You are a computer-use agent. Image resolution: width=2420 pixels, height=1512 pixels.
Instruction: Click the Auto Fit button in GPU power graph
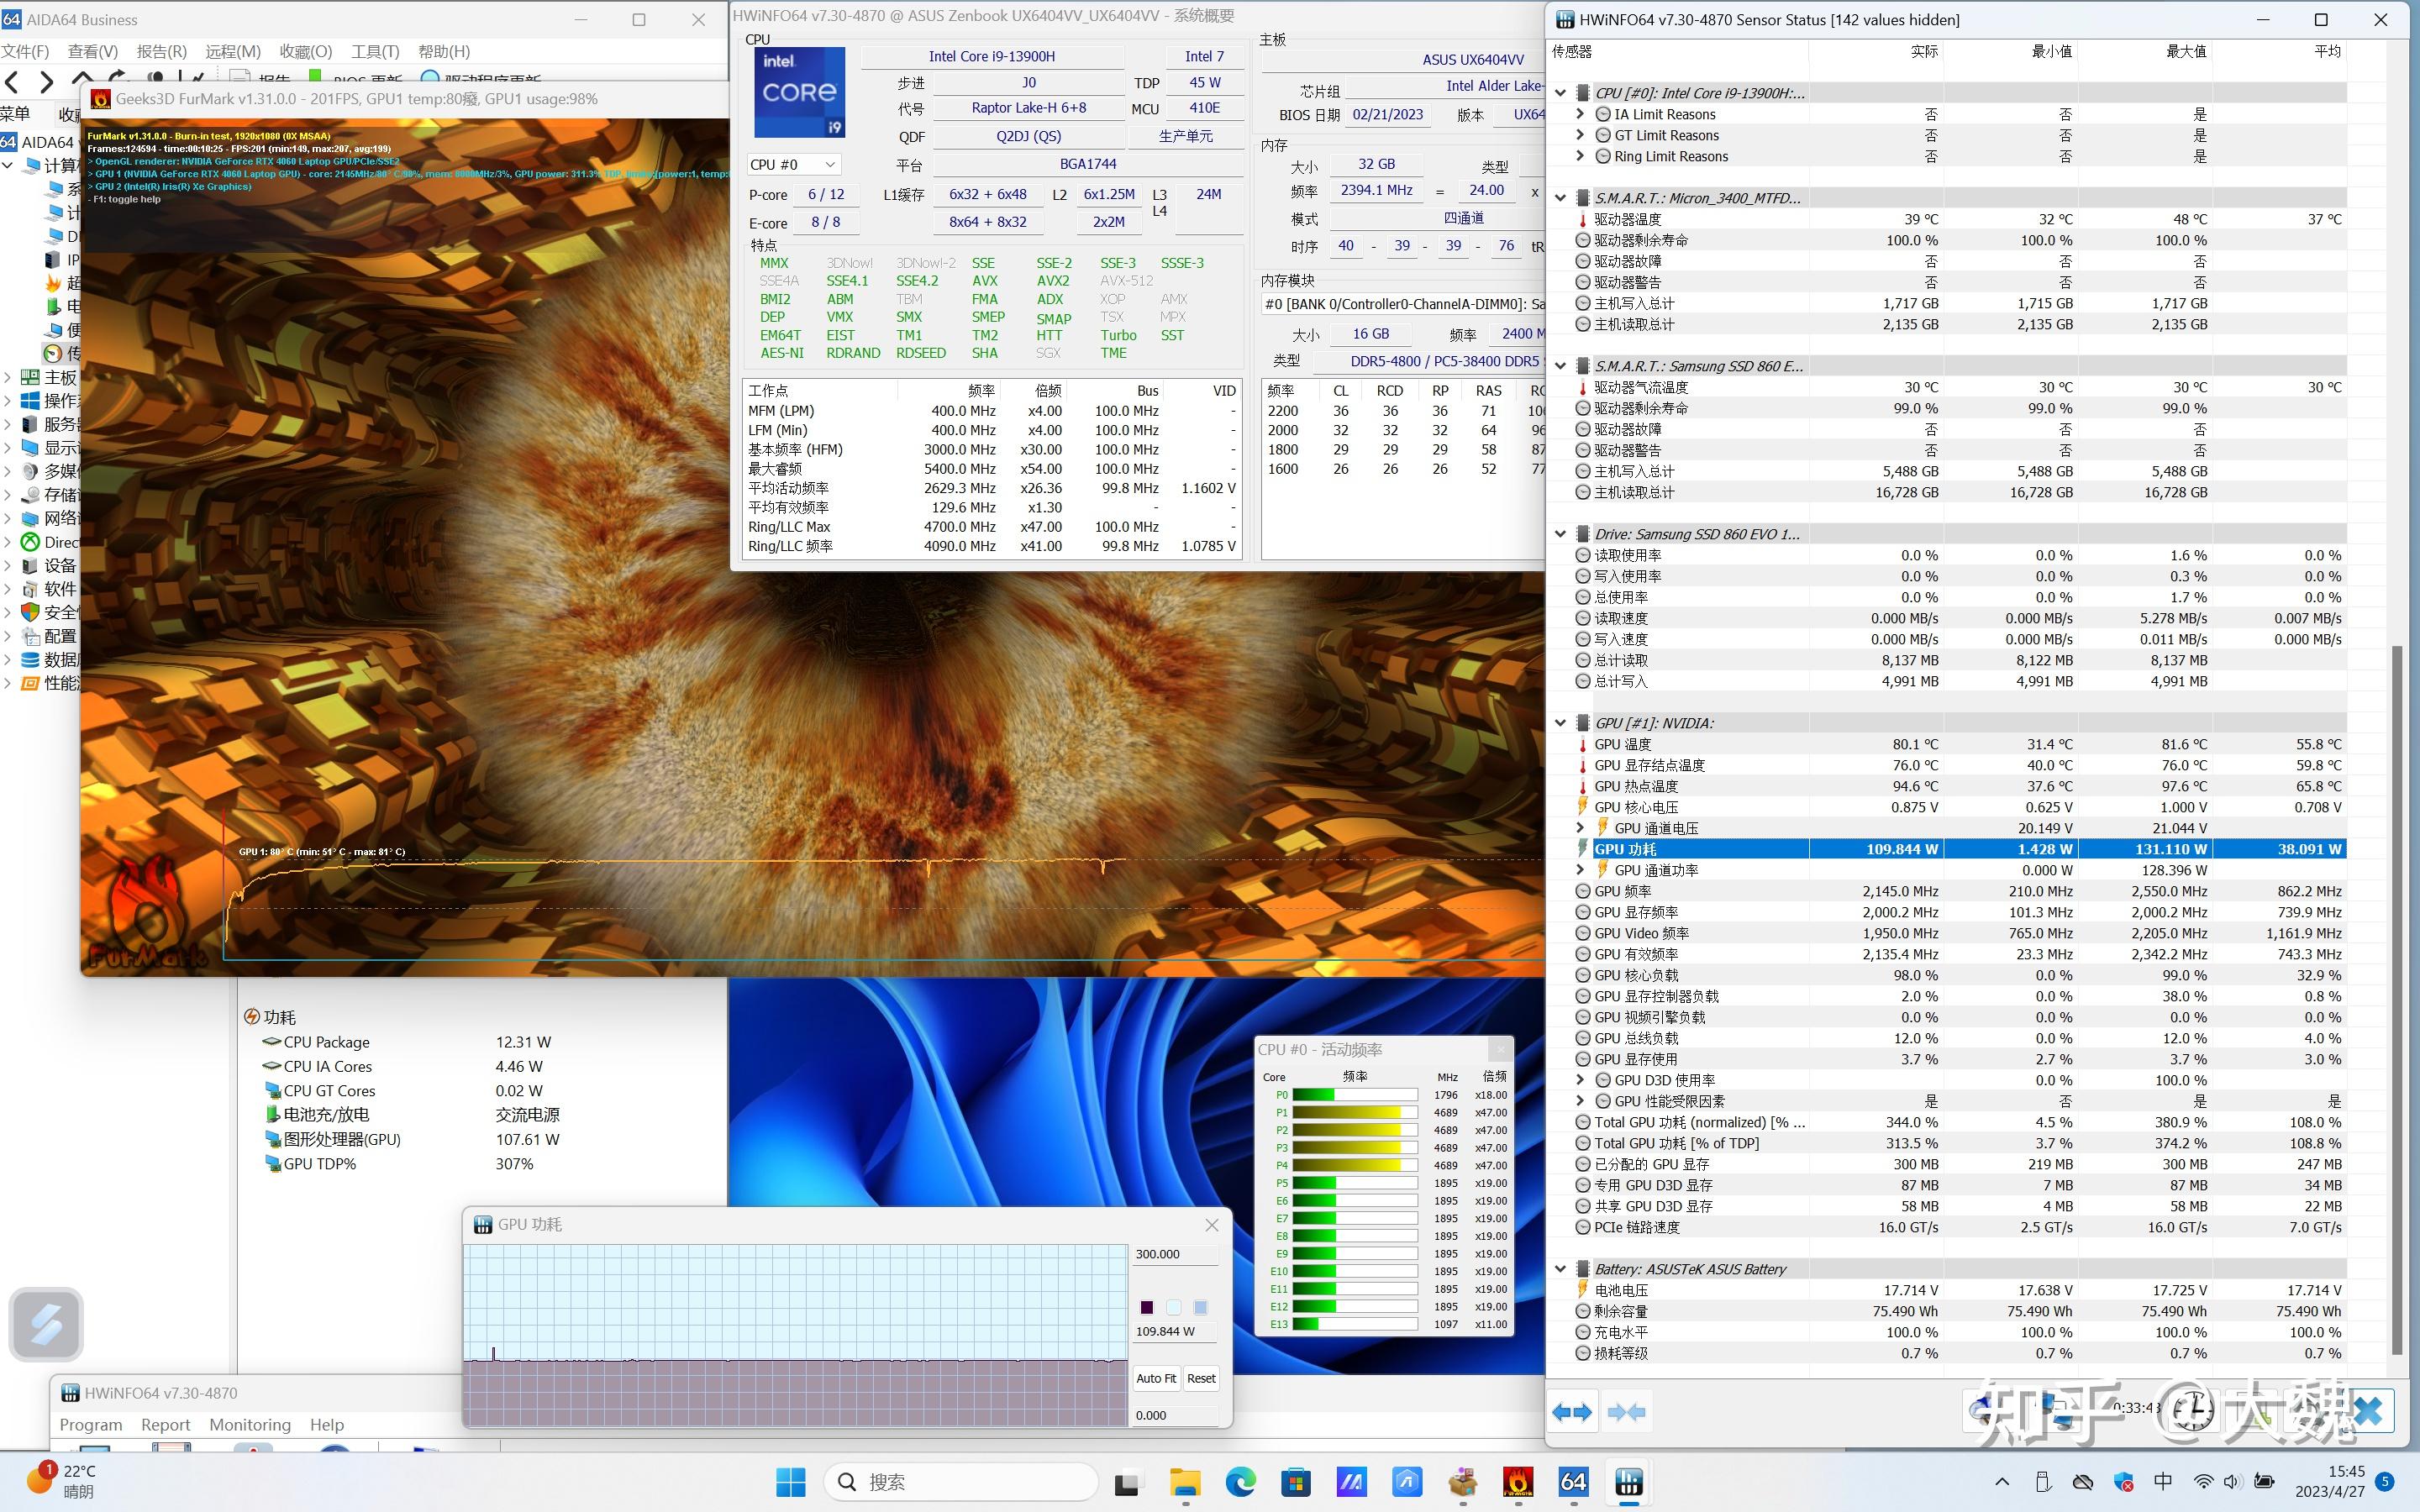pyautogui.click(x=1156, y=1378)
